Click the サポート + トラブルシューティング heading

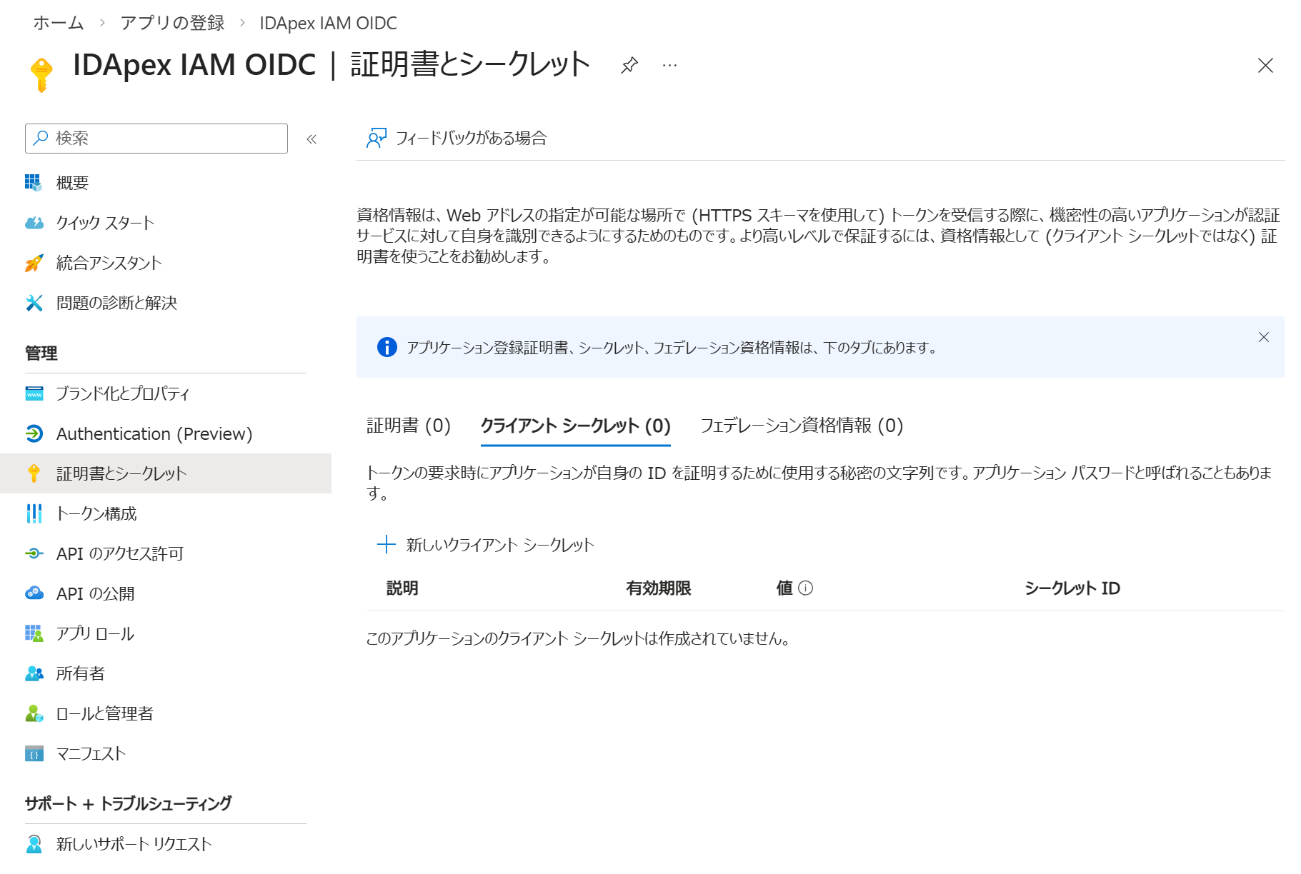click(x=128, y=803)
